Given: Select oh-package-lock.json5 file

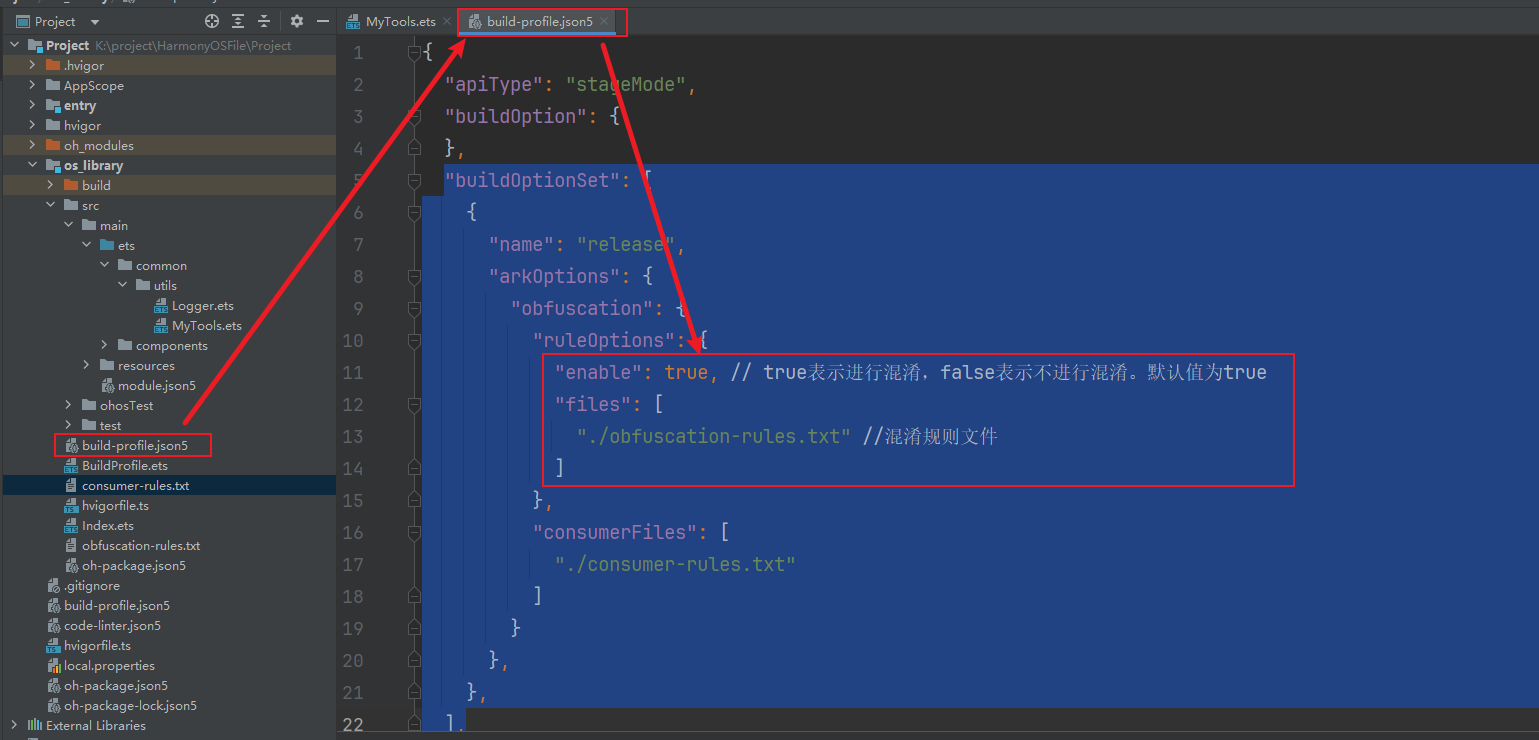Looking at the screenshot, I should 130,705.
